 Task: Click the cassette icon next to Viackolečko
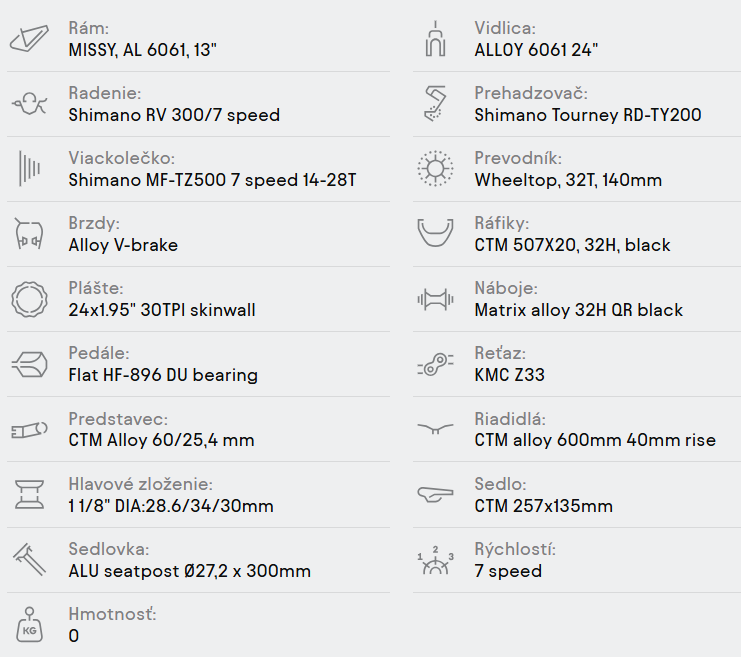pos(29,168)
